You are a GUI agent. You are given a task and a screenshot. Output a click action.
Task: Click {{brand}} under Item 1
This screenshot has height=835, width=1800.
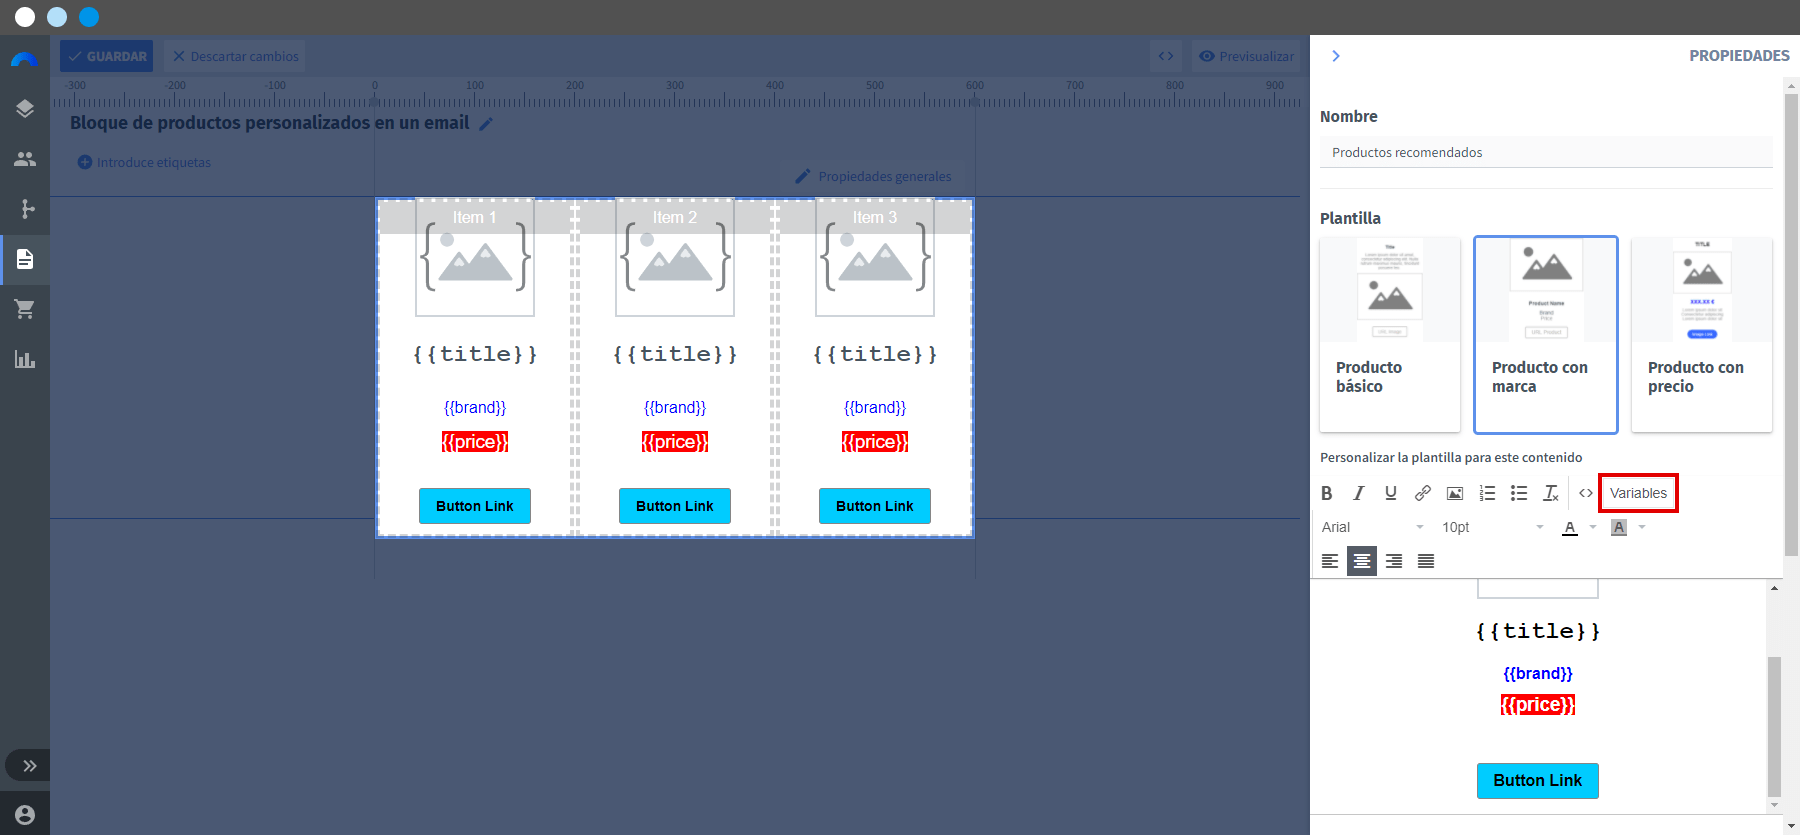[x=475, y=408]
